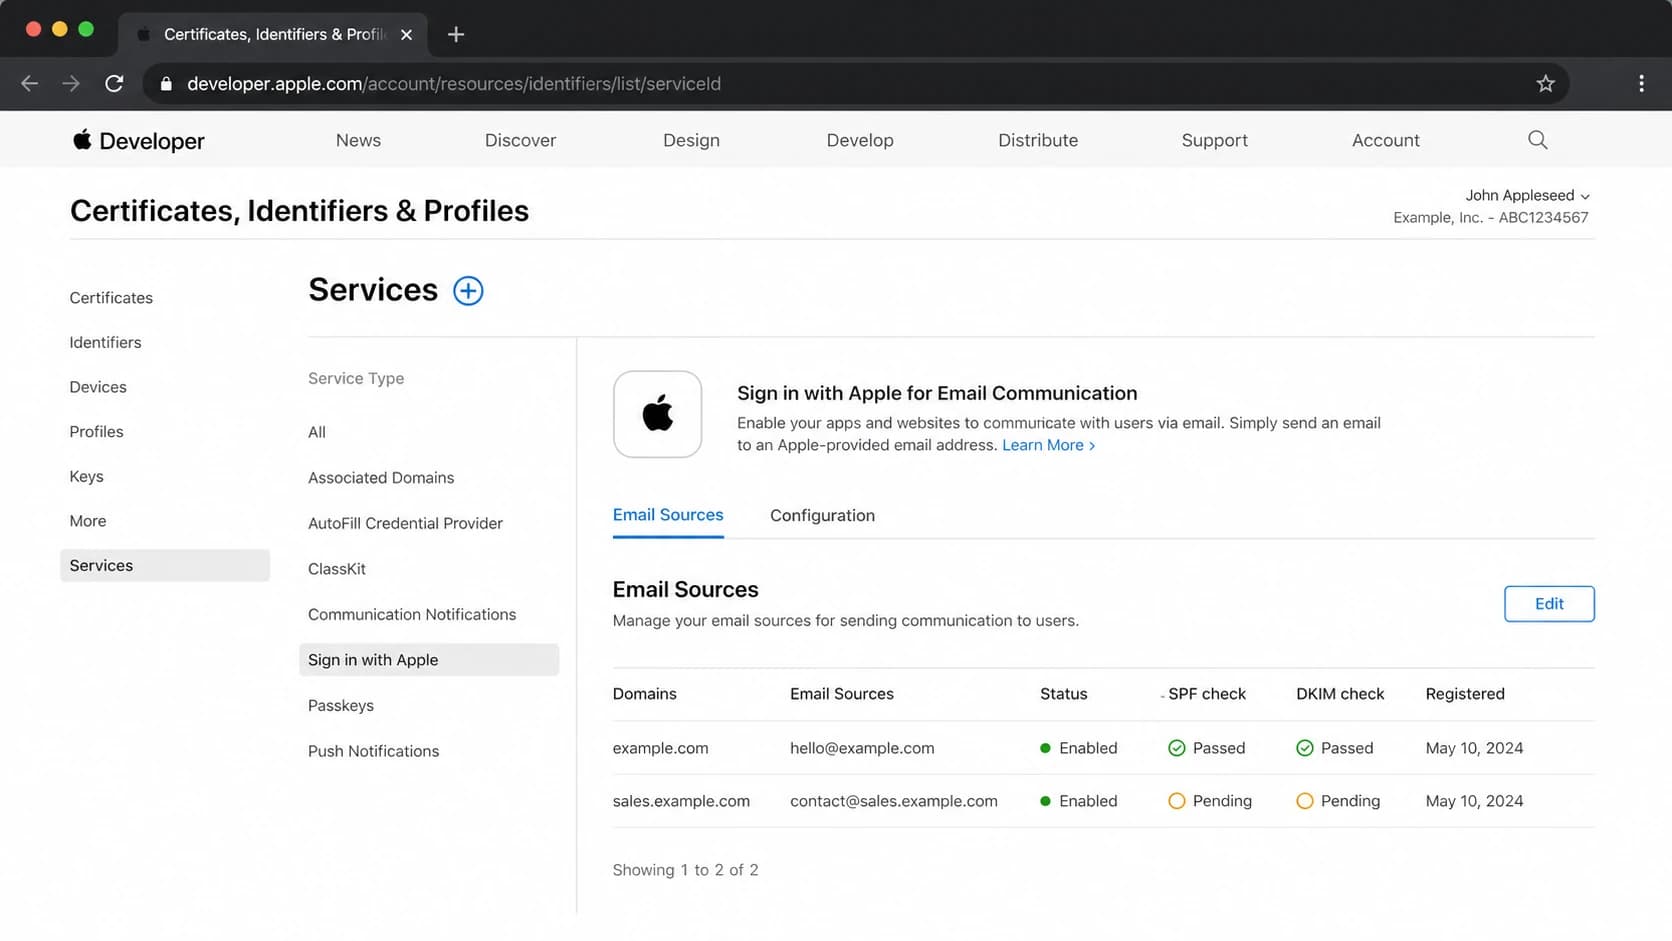Open the Account menu
Viewport: 1672px width, 941px height.
tap(1385, 140)
